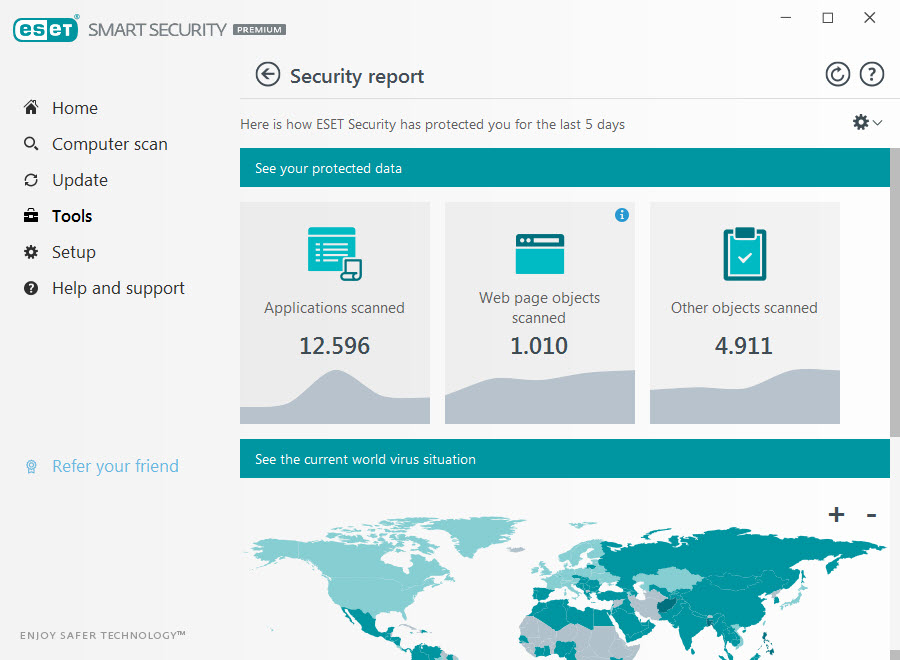Image resolution: width=900 pixels, height=660 pixels.
Task: Click the Other objects scanned count 4.911
Action: (x=744, y=345)
